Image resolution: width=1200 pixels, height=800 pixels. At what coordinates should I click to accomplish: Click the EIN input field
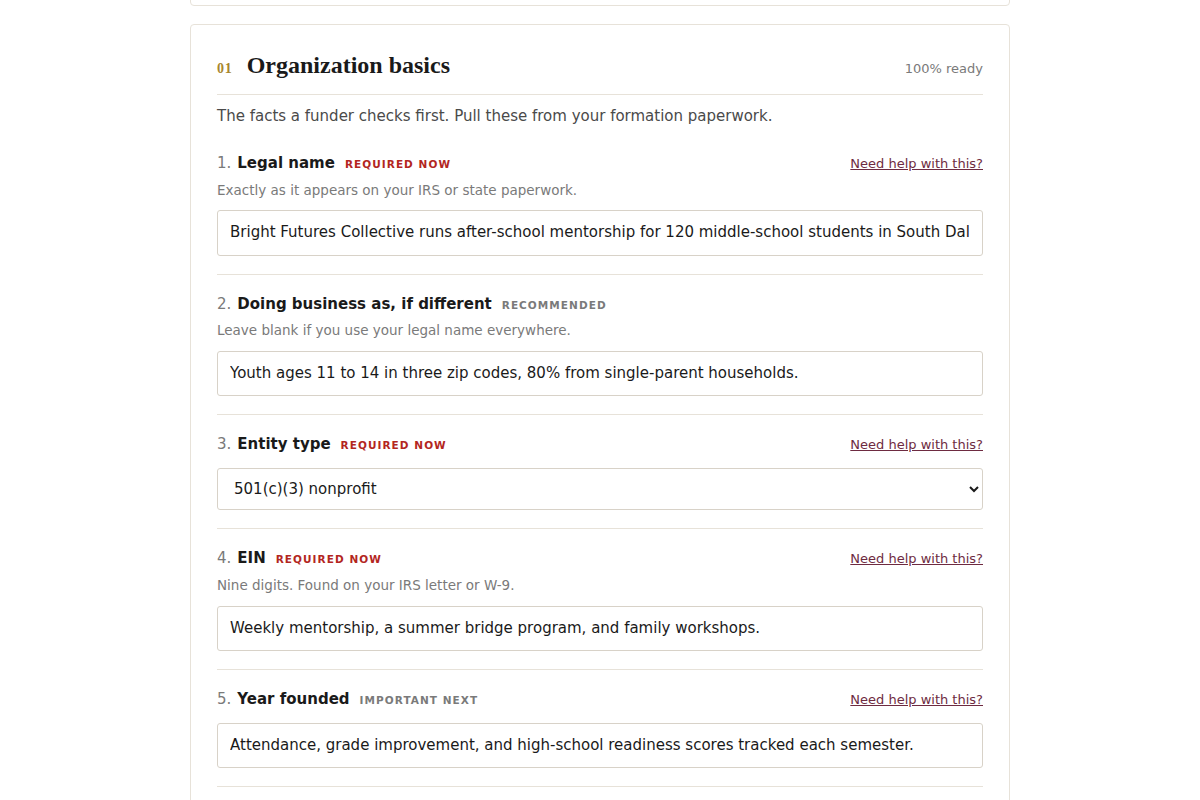600,628
